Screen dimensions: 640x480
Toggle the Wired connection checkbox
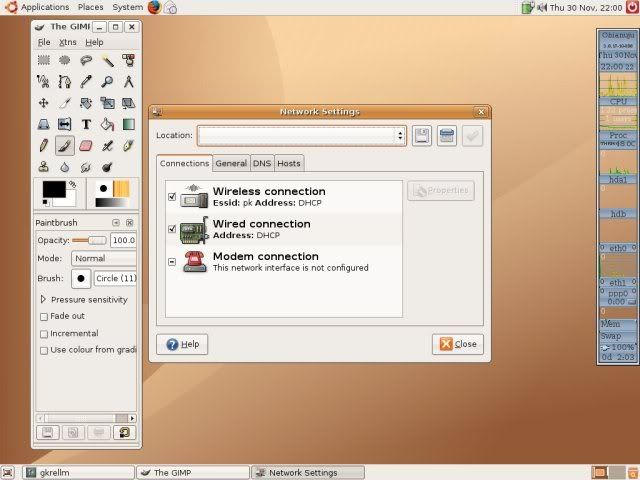click(172, 229)
